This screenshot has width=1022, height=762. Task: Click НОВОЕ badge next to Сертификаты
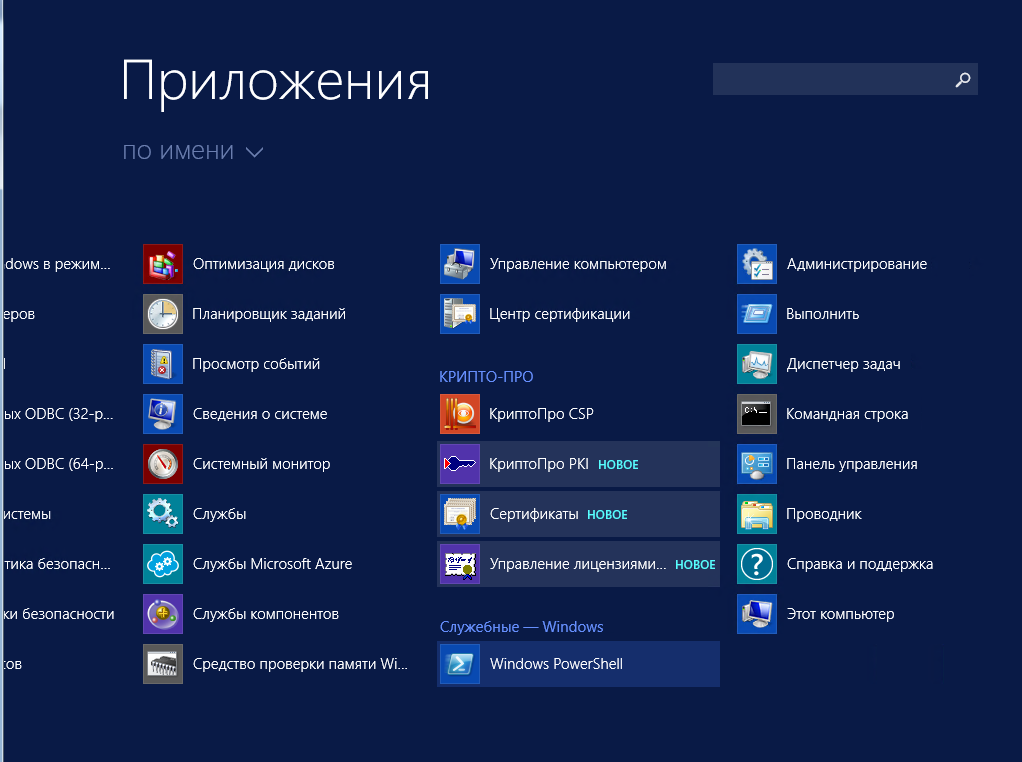(607, 515)
